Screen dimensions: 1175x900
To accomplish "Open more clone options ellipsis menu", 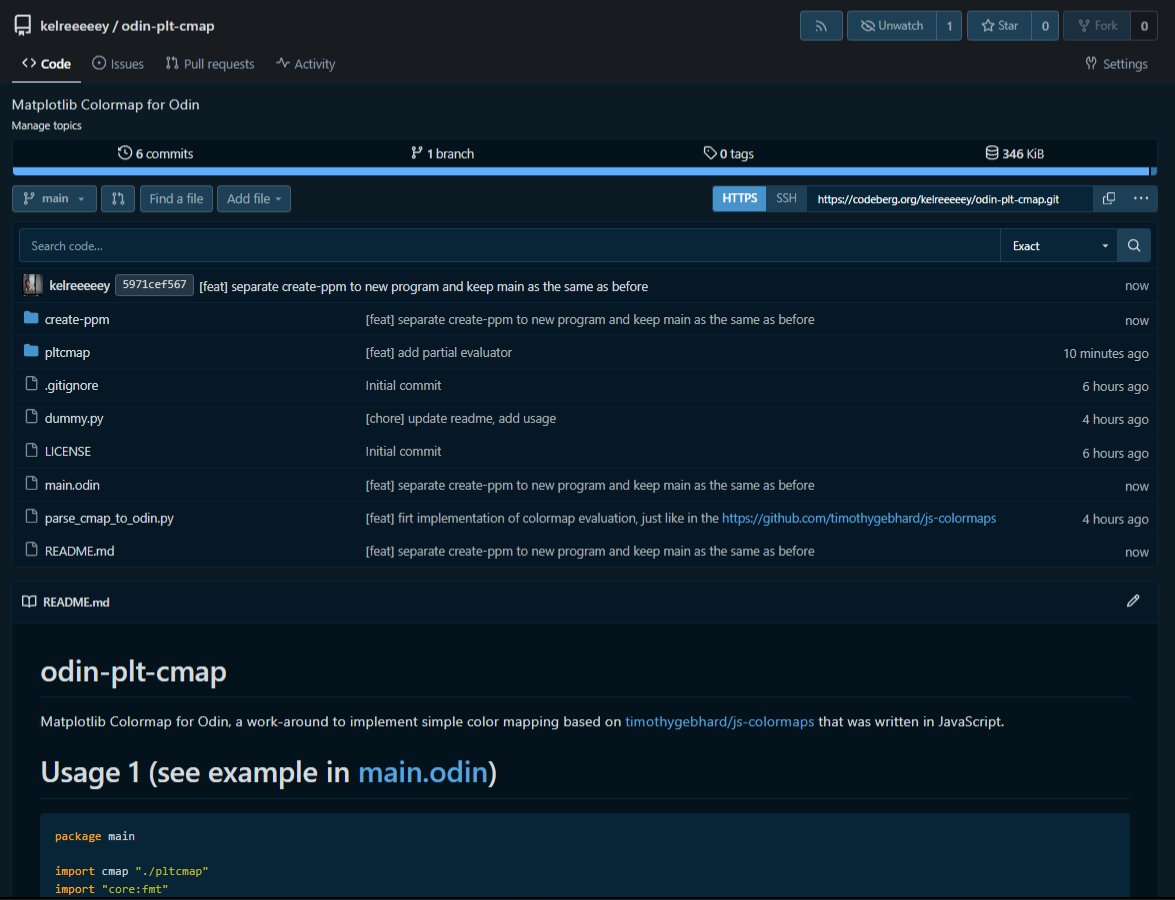I will tap(1141, 199).
